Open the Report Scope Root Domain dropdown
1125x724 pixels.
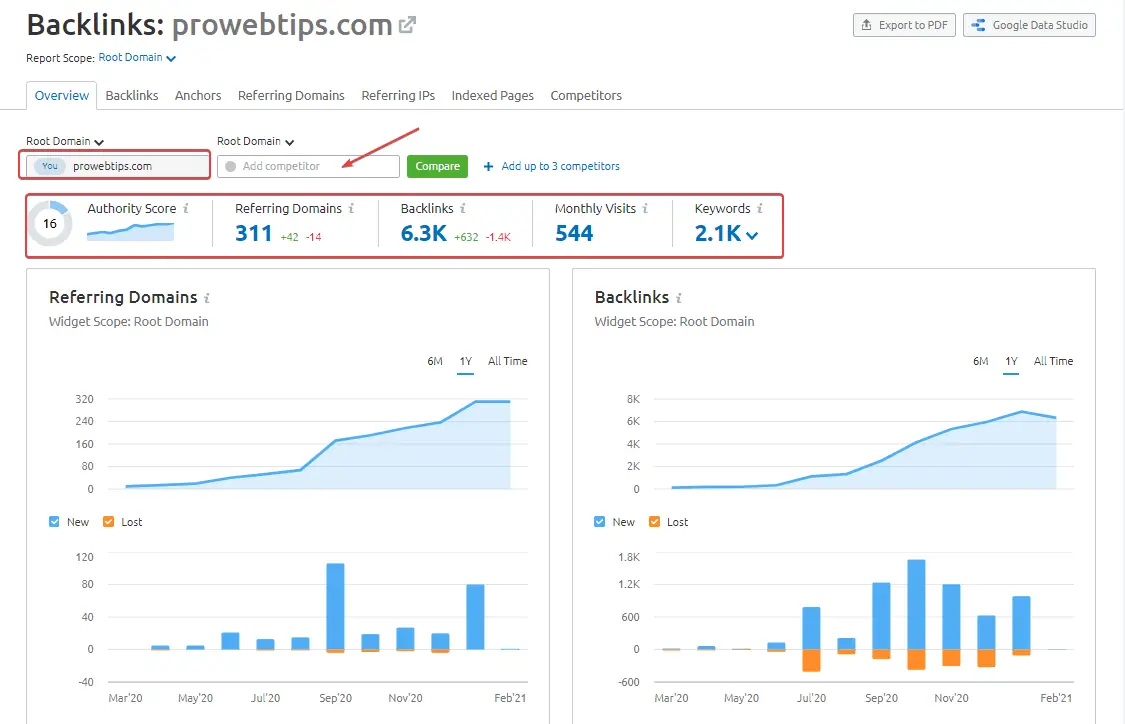pyautogui.click(x=137, y=57)
